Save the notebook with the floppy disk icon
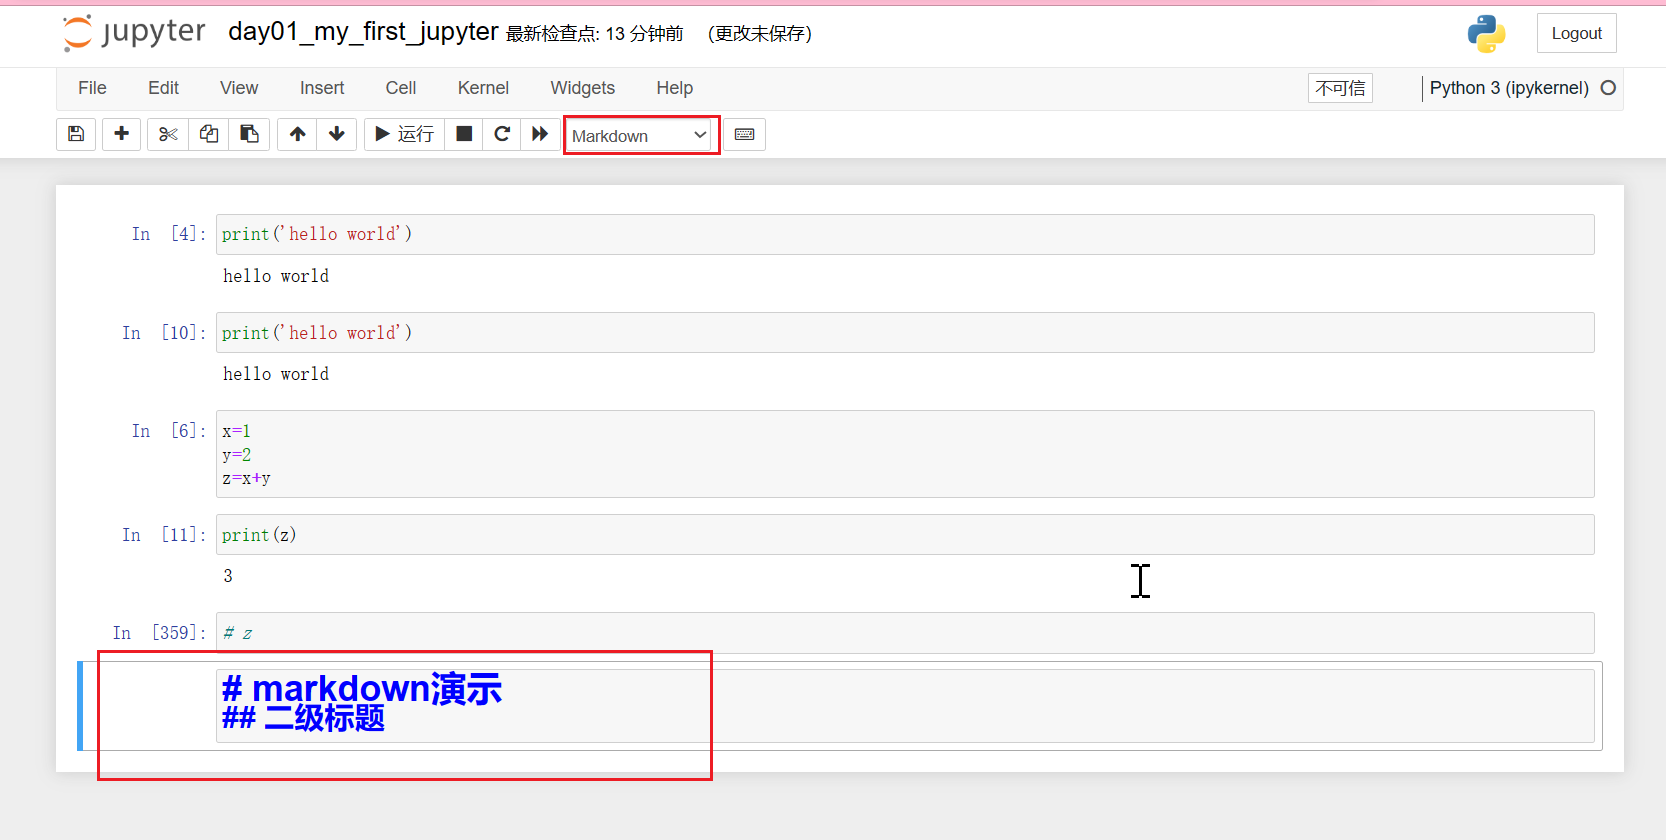 [76, 134]
